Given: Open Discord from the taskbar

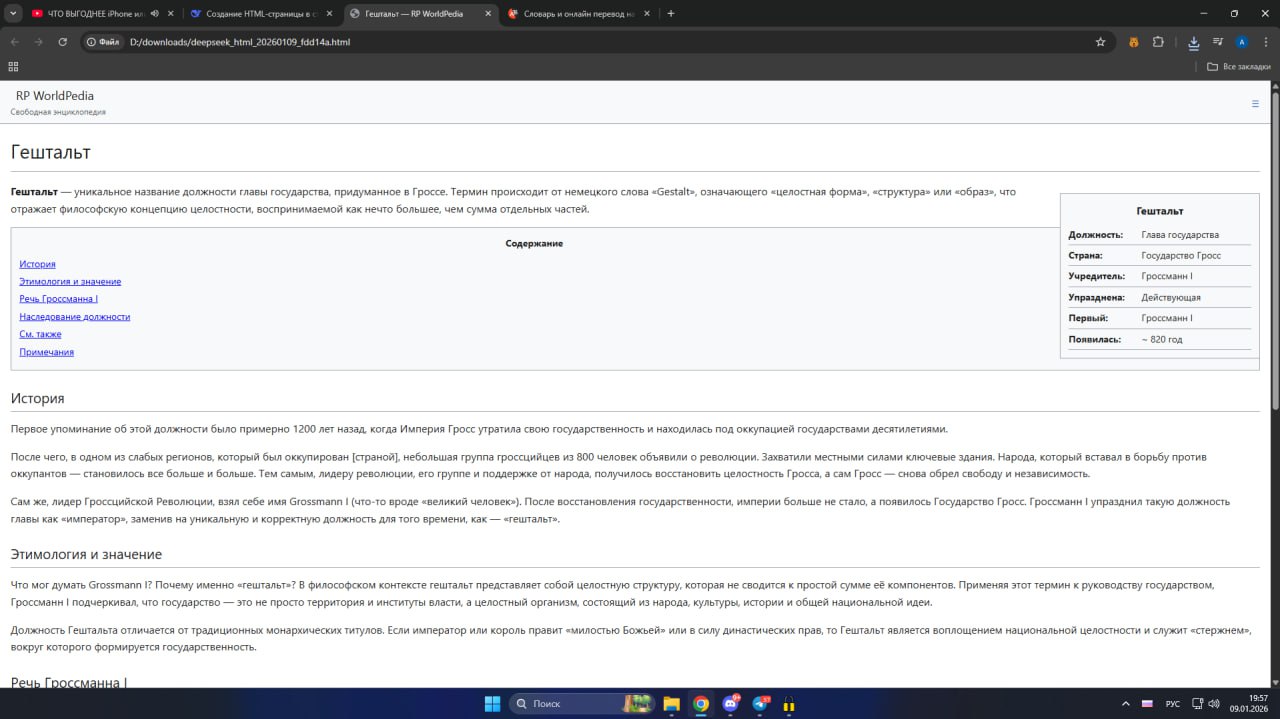Looking at the screenshot, I should [731, 703].
